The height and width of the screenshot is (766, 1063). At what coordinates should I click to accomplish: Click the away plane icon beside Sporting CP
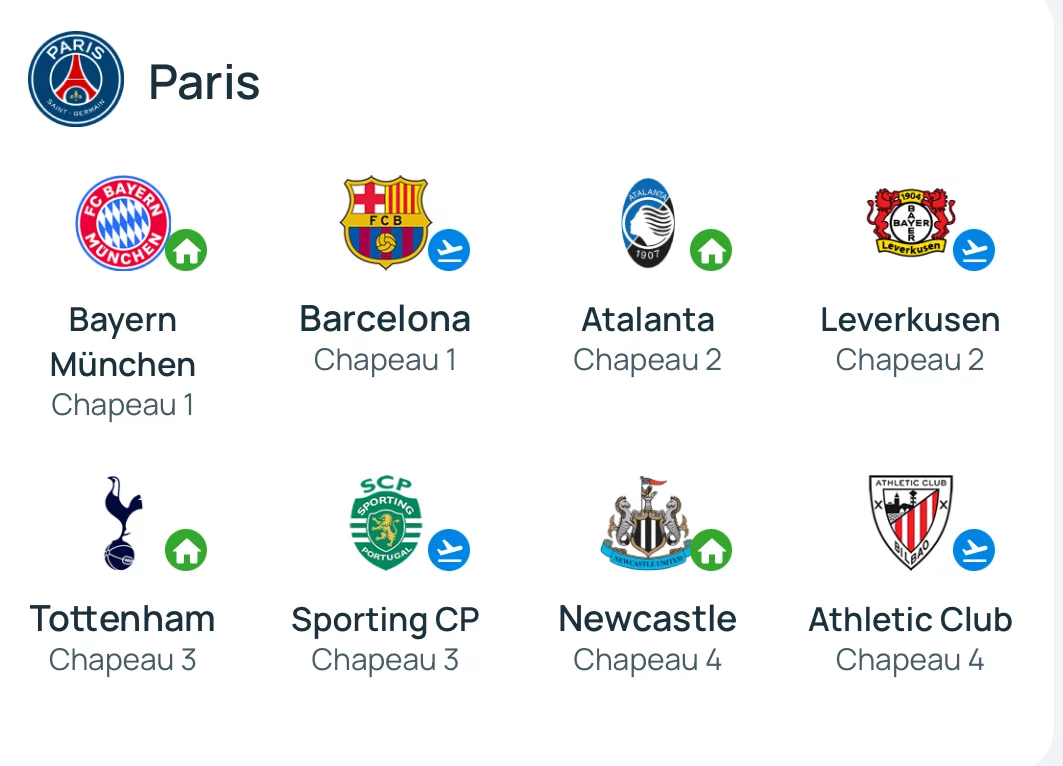point(449,550)
